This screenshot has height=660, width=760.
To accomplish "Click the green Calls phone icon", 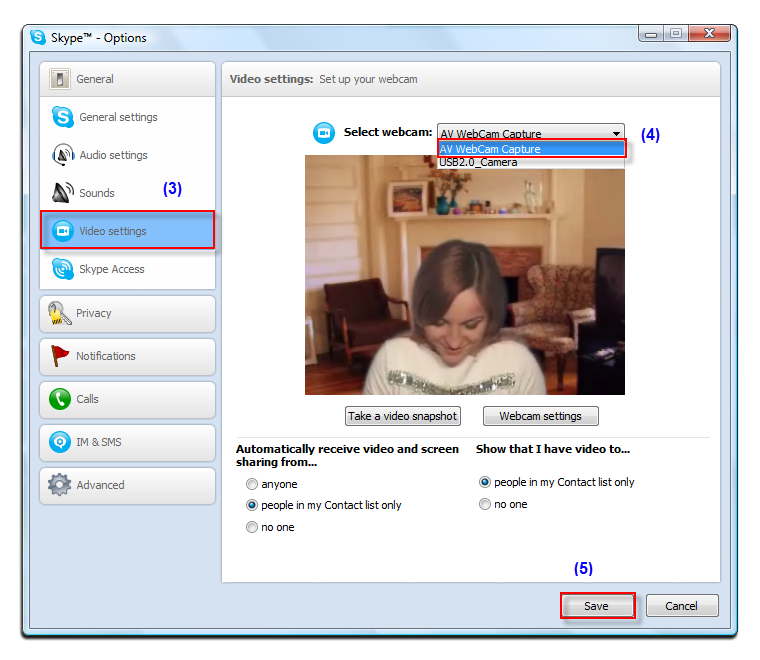I will [60, 399].
